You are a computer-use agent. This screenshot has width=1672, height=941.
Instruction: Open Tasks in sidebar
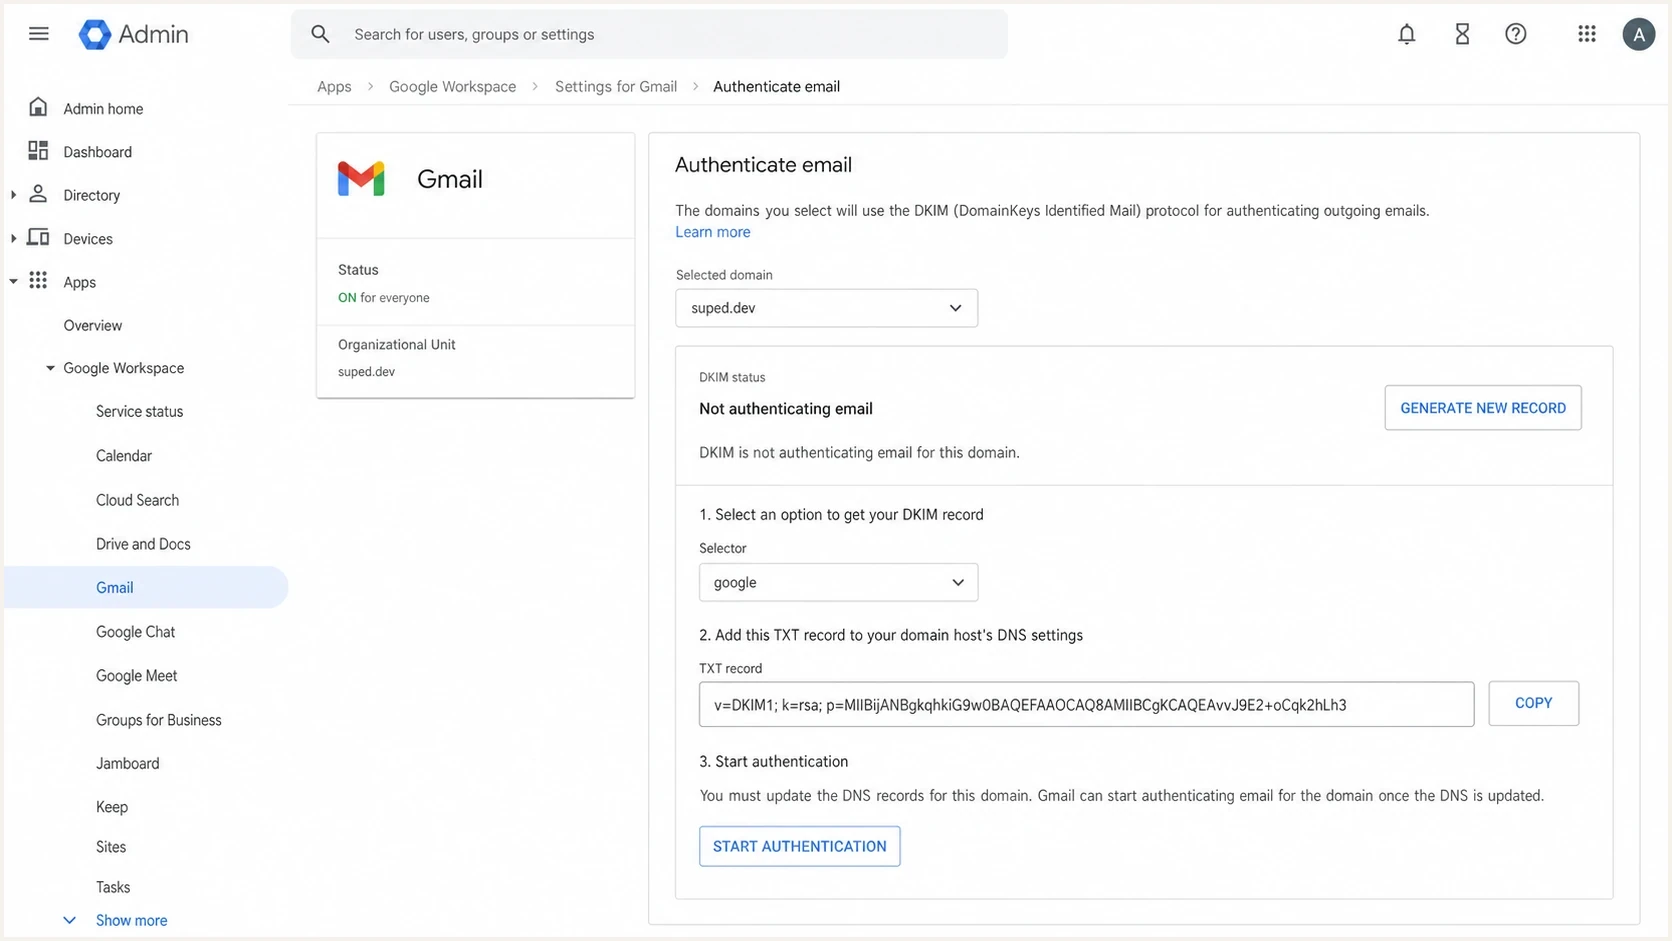click(x=113, y=887)
